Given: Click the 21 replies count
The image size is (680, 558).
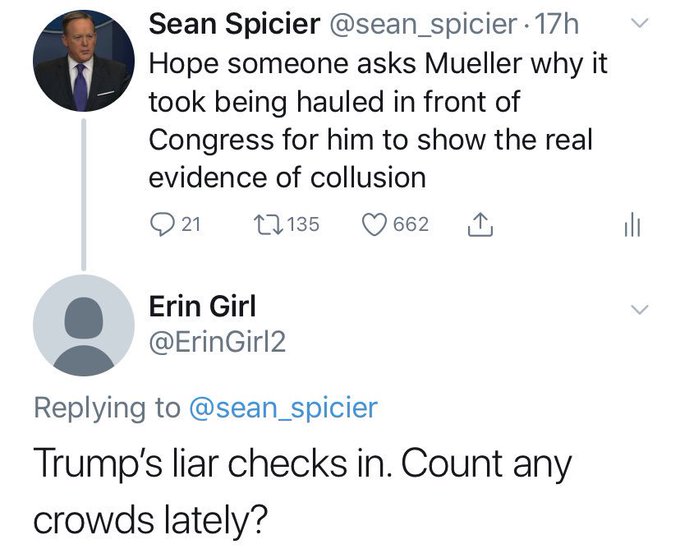Looking at the screenshot, I should tap(191, 225).
